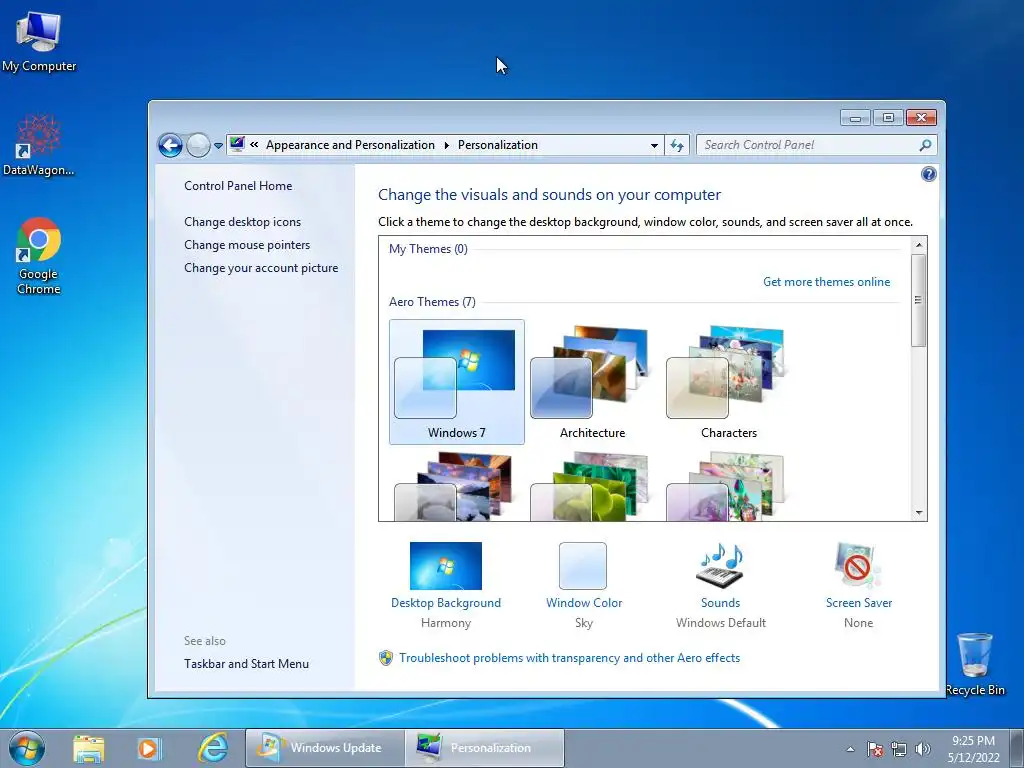Click the Screen Saver text link
This screenshot has width=1024, height=768.
point(859,603)
